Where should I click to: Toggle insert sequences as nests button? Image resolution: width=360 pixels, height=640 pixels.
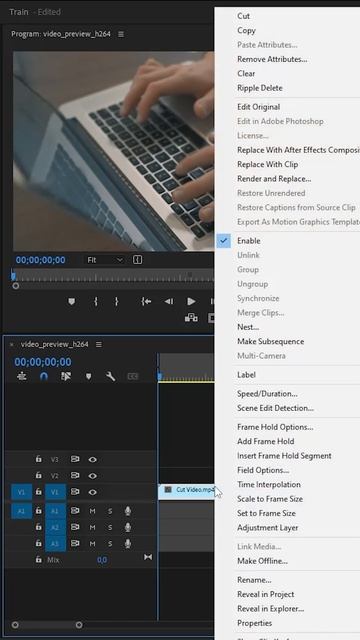[22, 376]
